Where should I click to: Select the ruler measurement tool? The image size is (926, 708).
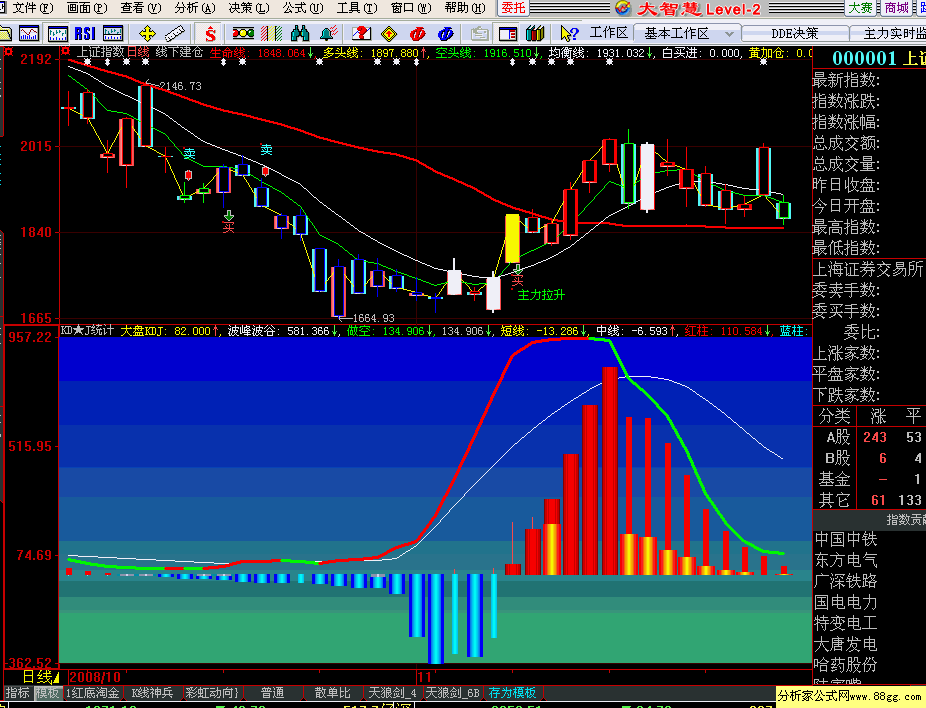tap(175, 34)
